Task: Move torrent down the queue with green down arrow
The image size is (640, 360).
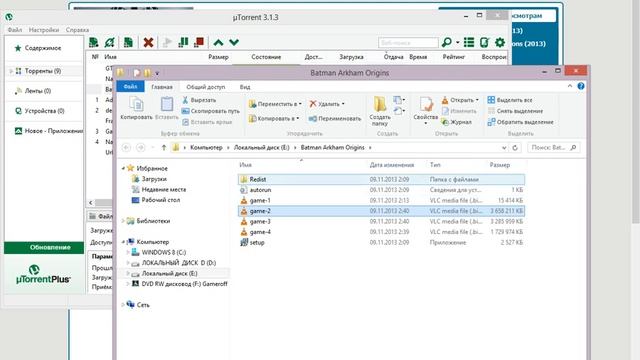Action: pos(234,42)
